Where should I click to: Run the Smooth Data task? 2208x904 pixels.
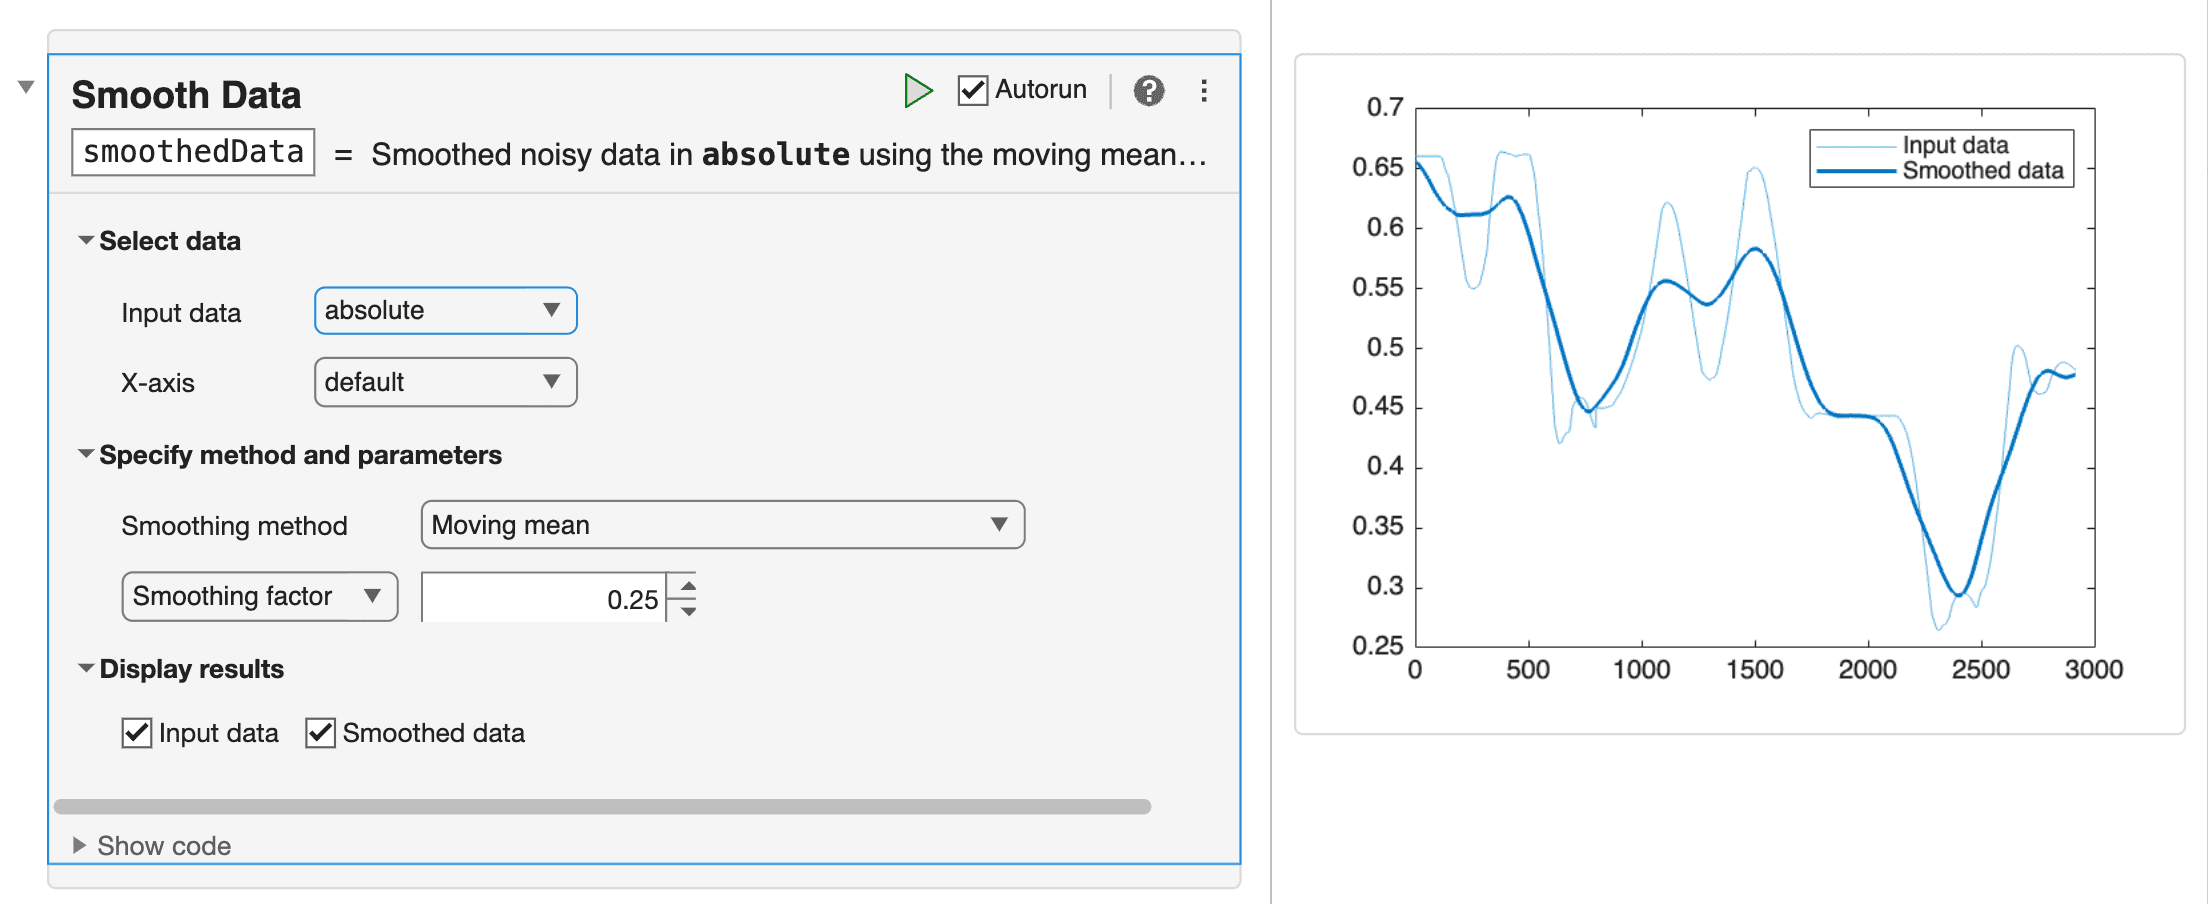coord(917,91)
